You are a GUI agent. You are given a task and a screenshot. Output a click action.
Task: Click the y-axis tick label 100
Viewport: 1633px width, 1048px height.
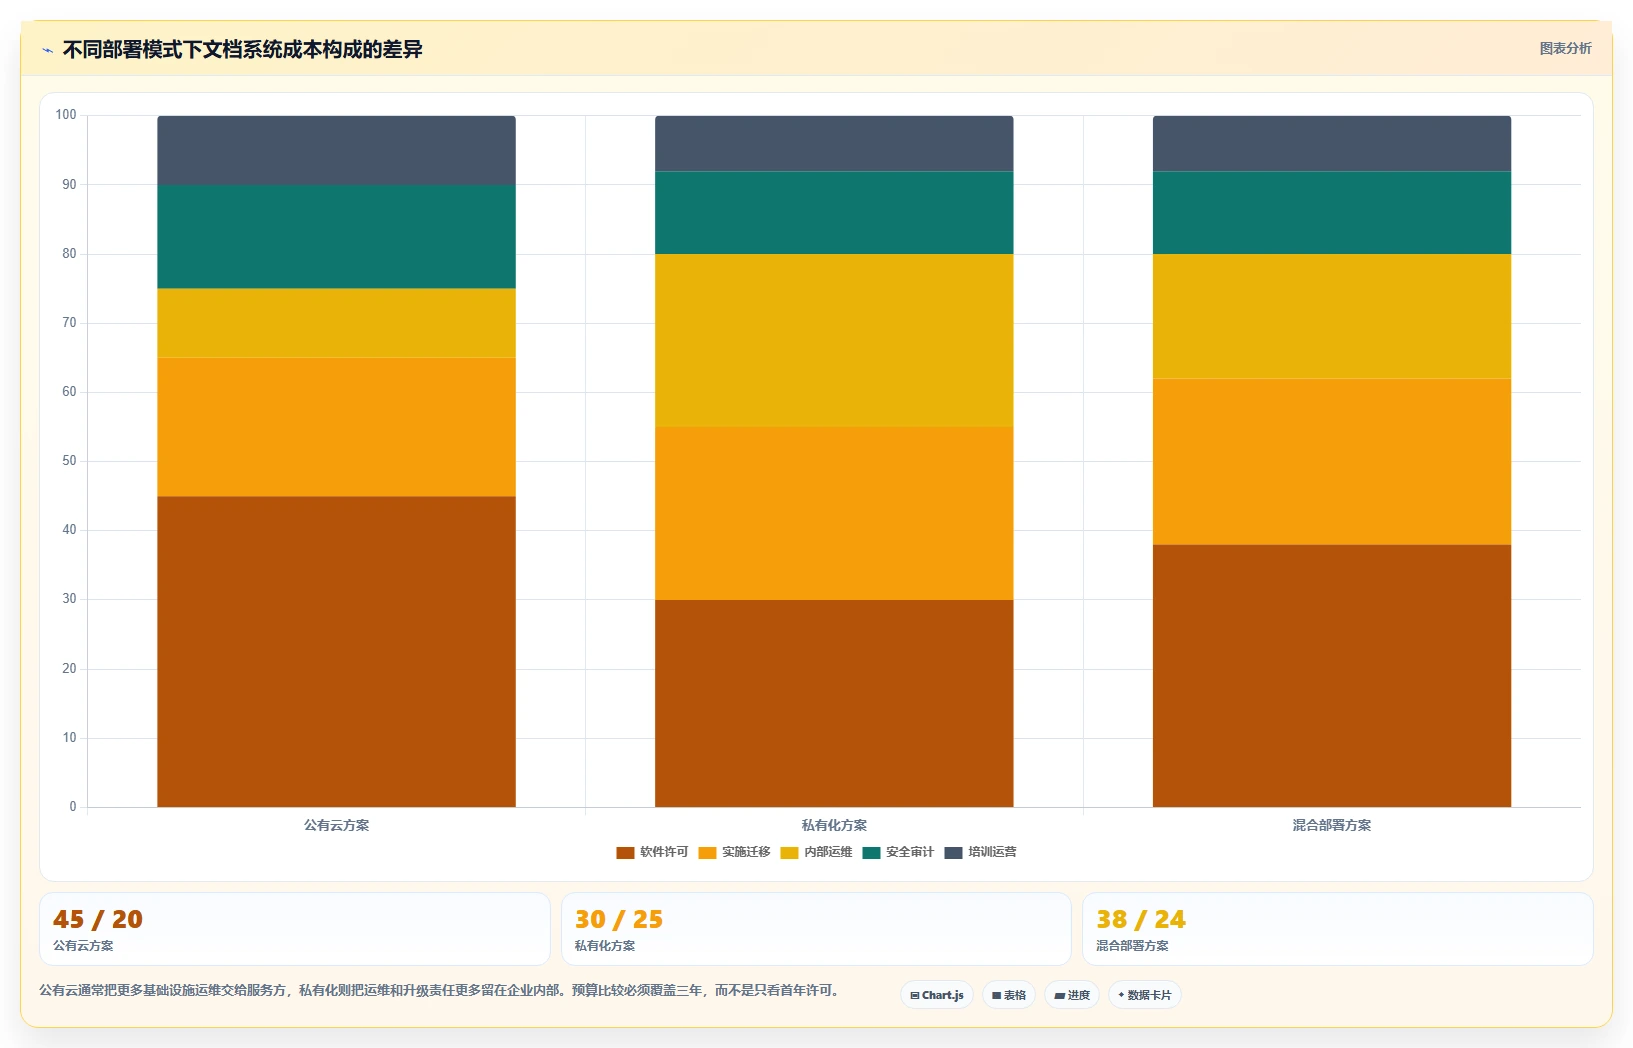(x=66, y=115)
